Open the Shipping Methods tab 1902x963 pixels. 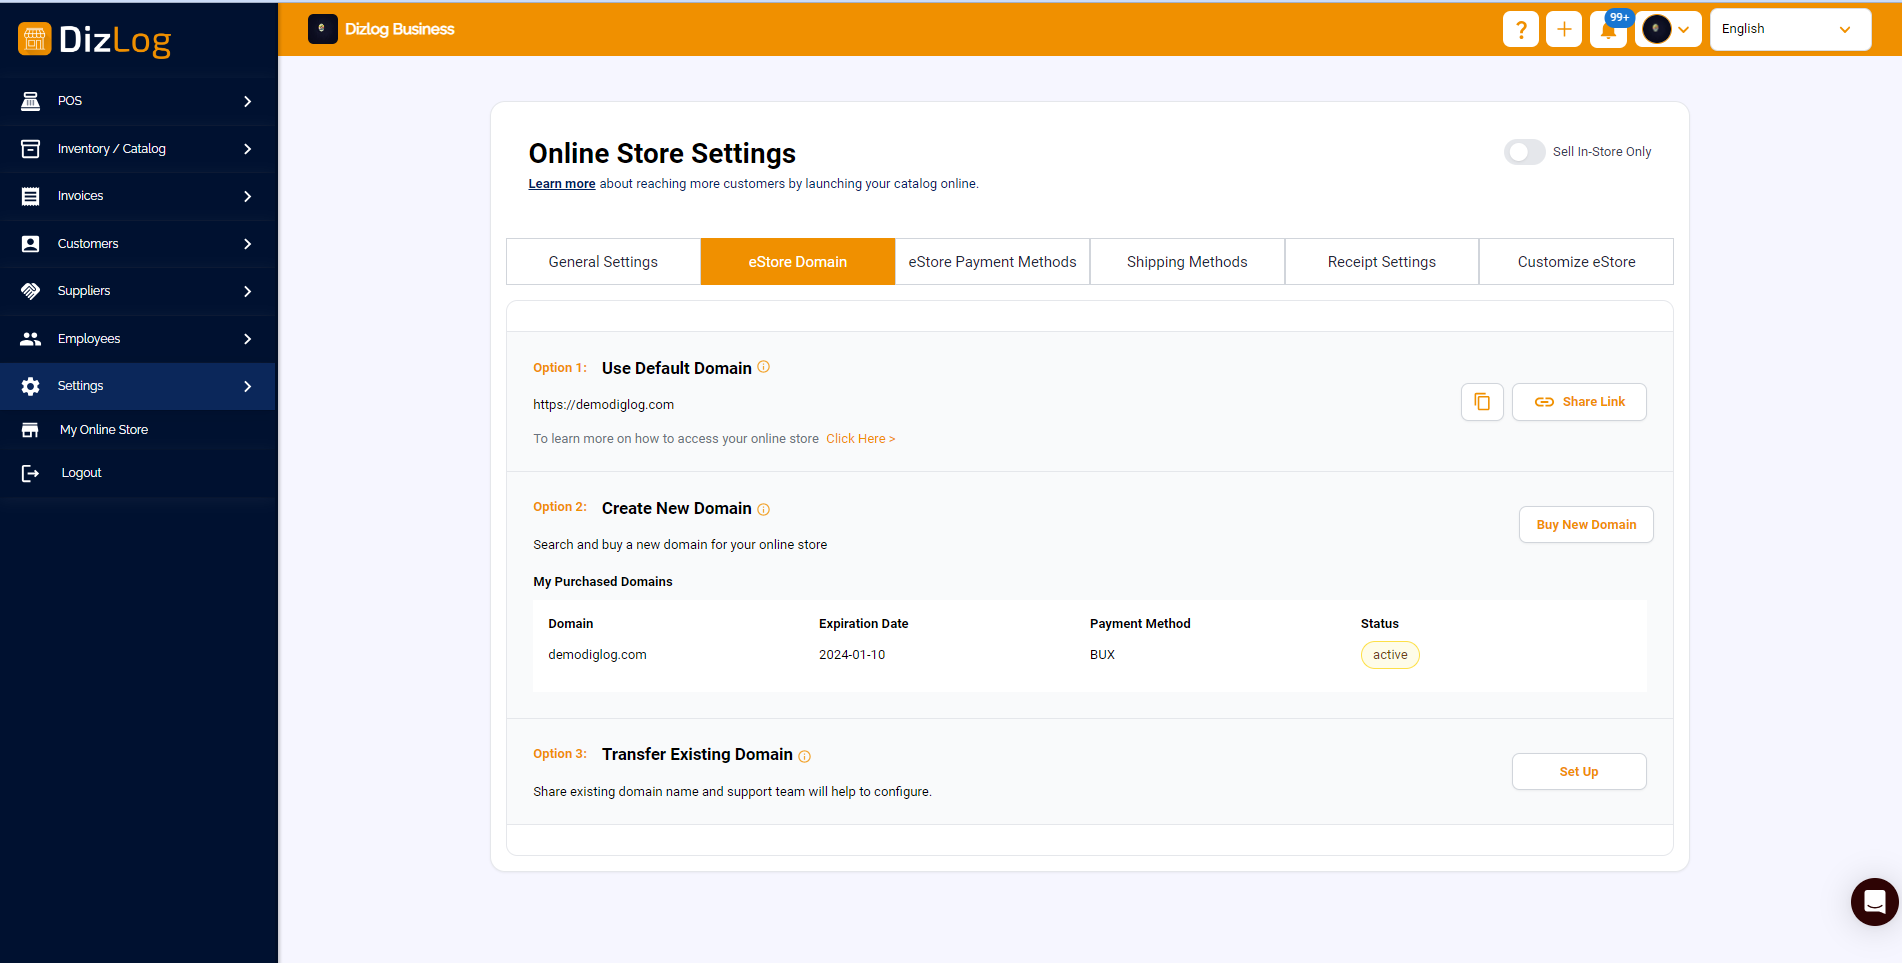(x=1187, y=262)
